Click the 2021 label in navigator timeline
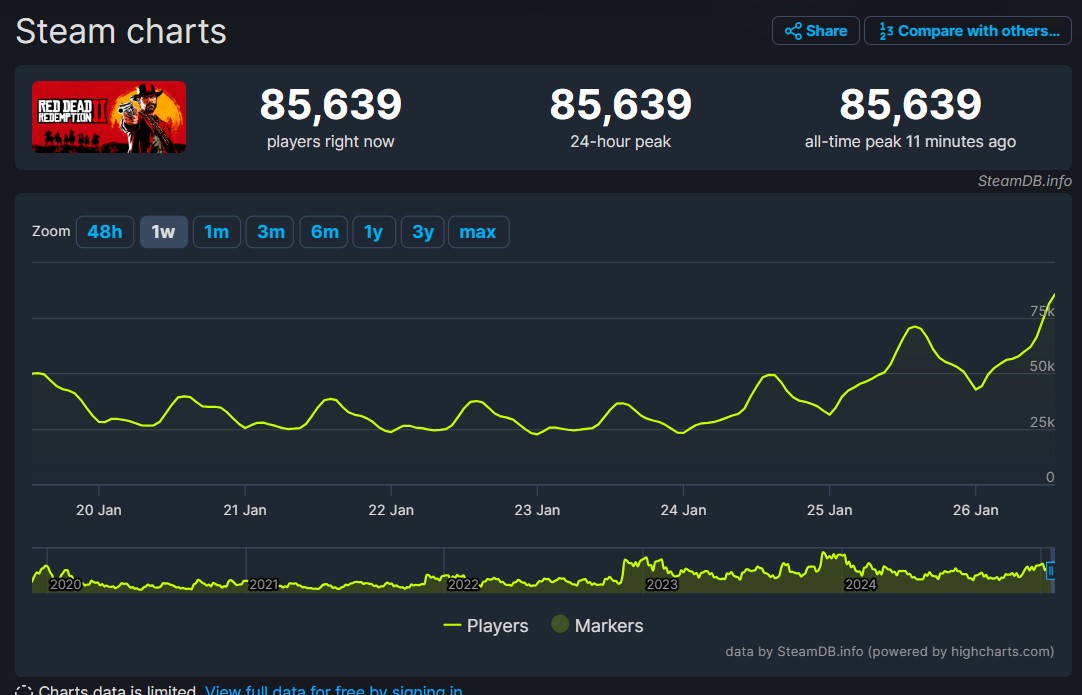Screen dimensions: 1082x695 (264, 585)
